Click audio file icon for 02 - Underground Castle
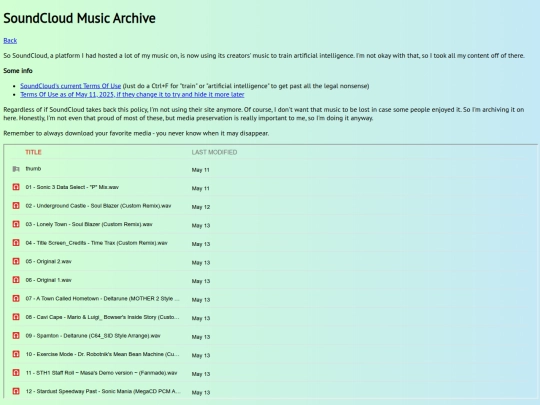 click(x=16, y=206)
